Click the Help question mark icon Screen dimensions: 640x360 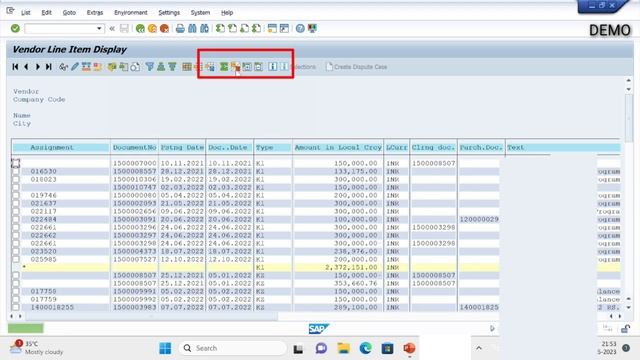(x=300, y=28)
